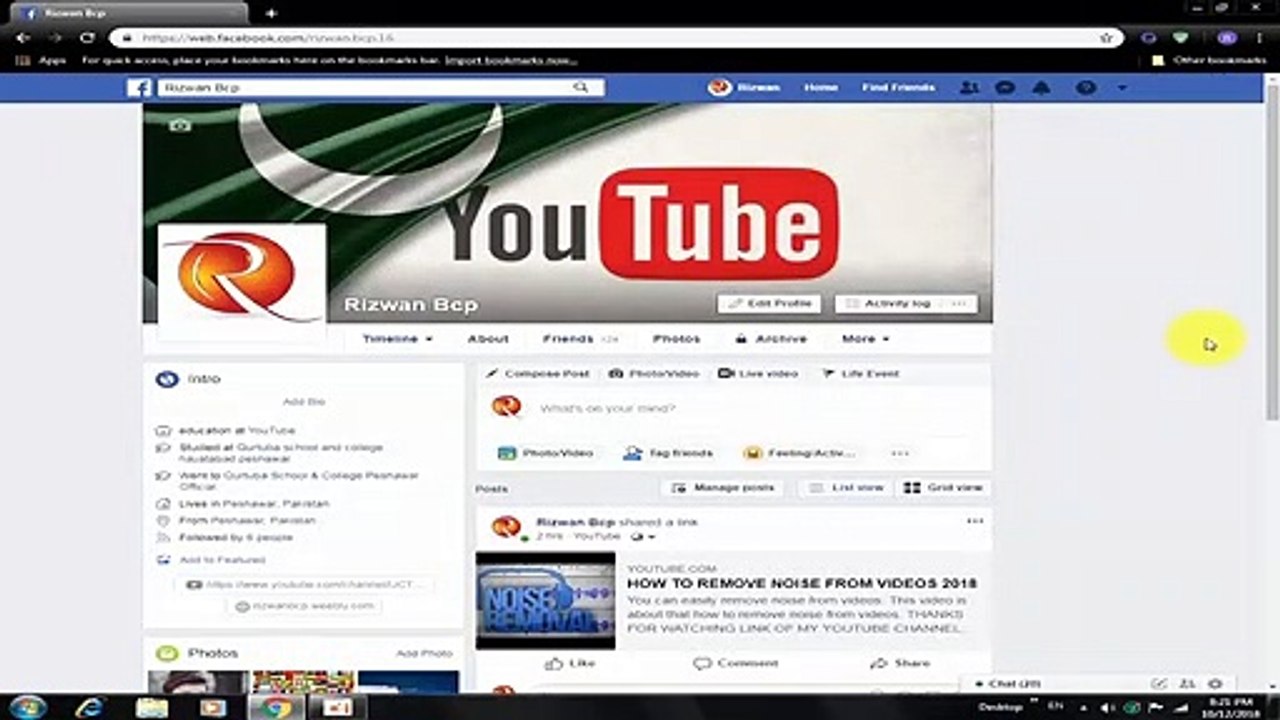
Task: Open cover more options ellipsis
Action: 958,303
